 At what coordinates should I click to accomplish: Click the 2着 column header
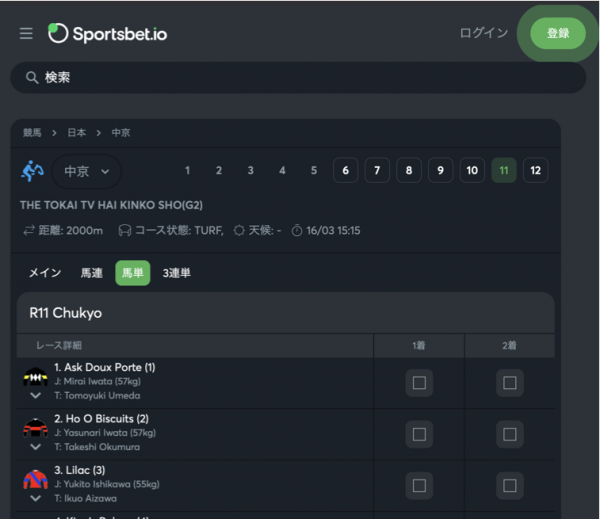(x=509, y=346)
